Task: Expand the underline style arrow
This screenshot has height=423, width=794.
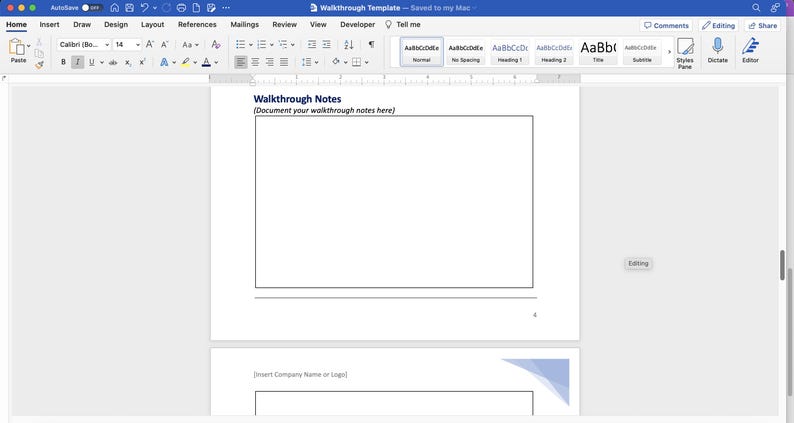Action: point(101,62)
